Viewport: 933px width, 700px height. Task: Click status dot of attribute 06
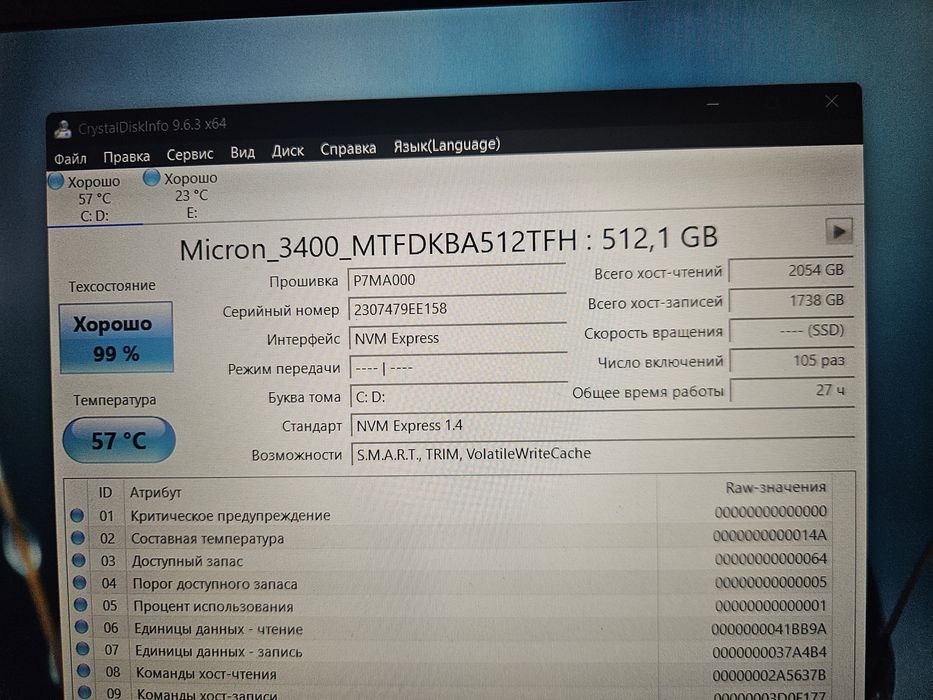tap(82, 627)
